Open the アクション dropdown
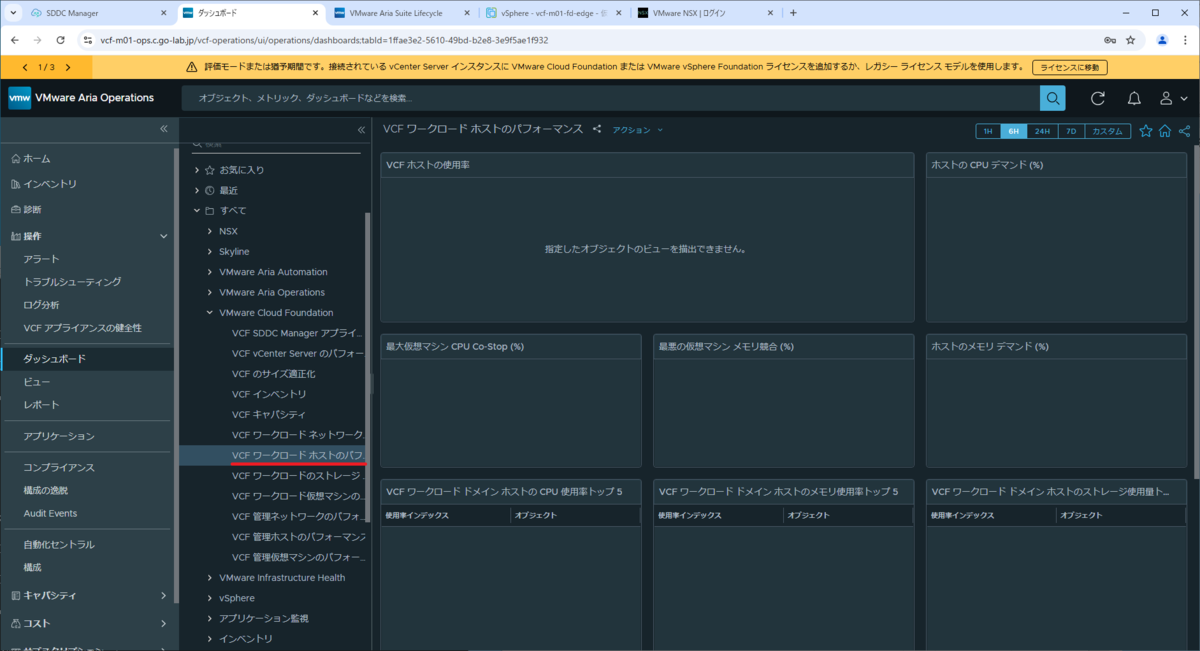Image resolution: width=1200 pixels, height=651 pixels. tap(638, 130)
